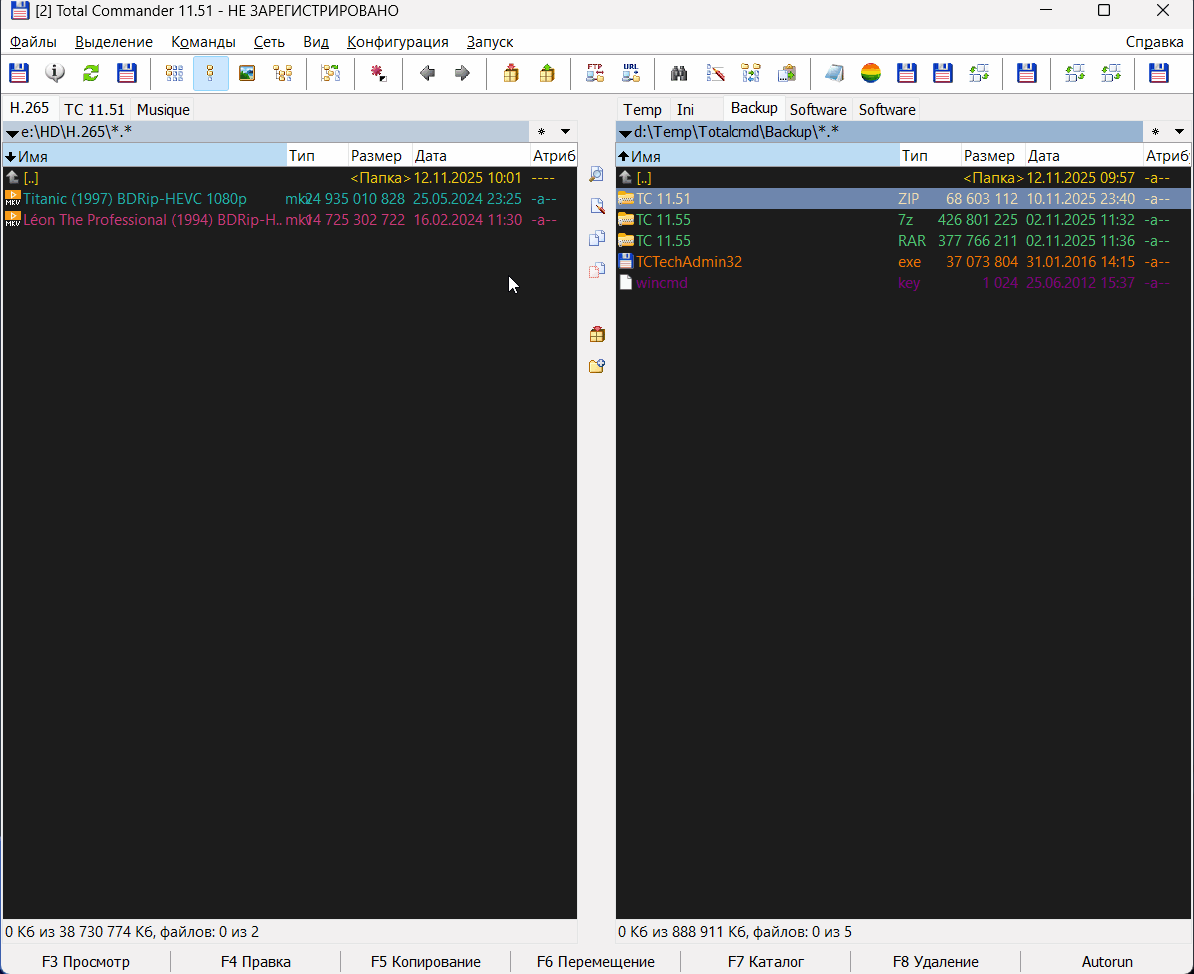Toggle the highlighted brief view mode icon
Viewport: 1194px width, 974px height.
point(211,73)
